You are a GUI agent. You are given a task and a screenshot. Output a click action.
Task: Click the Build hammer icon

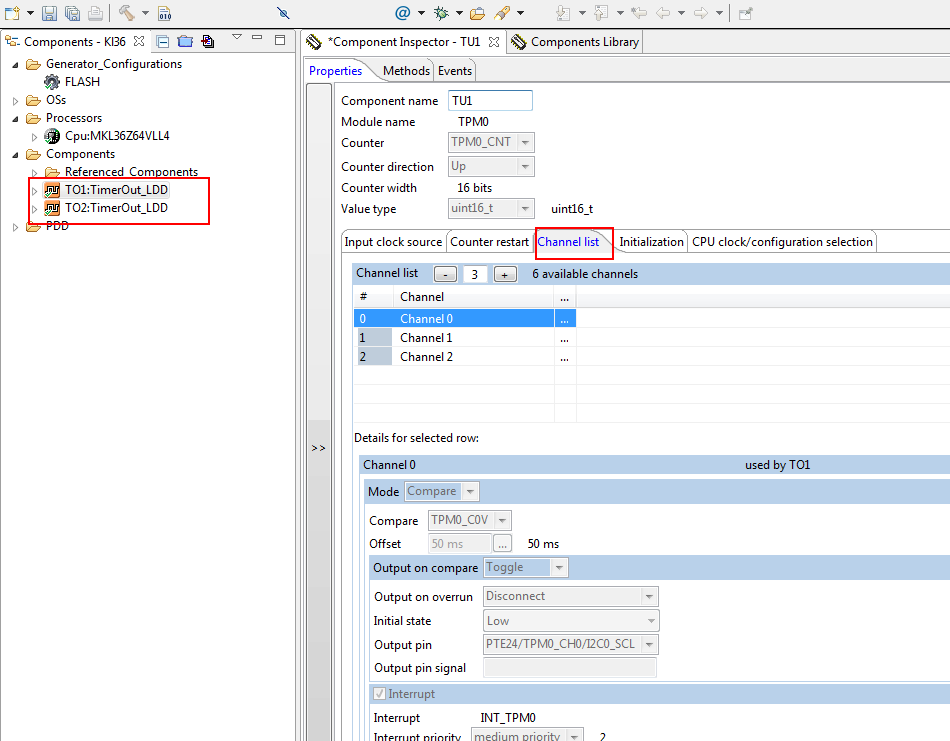click(x=127, y=13)
